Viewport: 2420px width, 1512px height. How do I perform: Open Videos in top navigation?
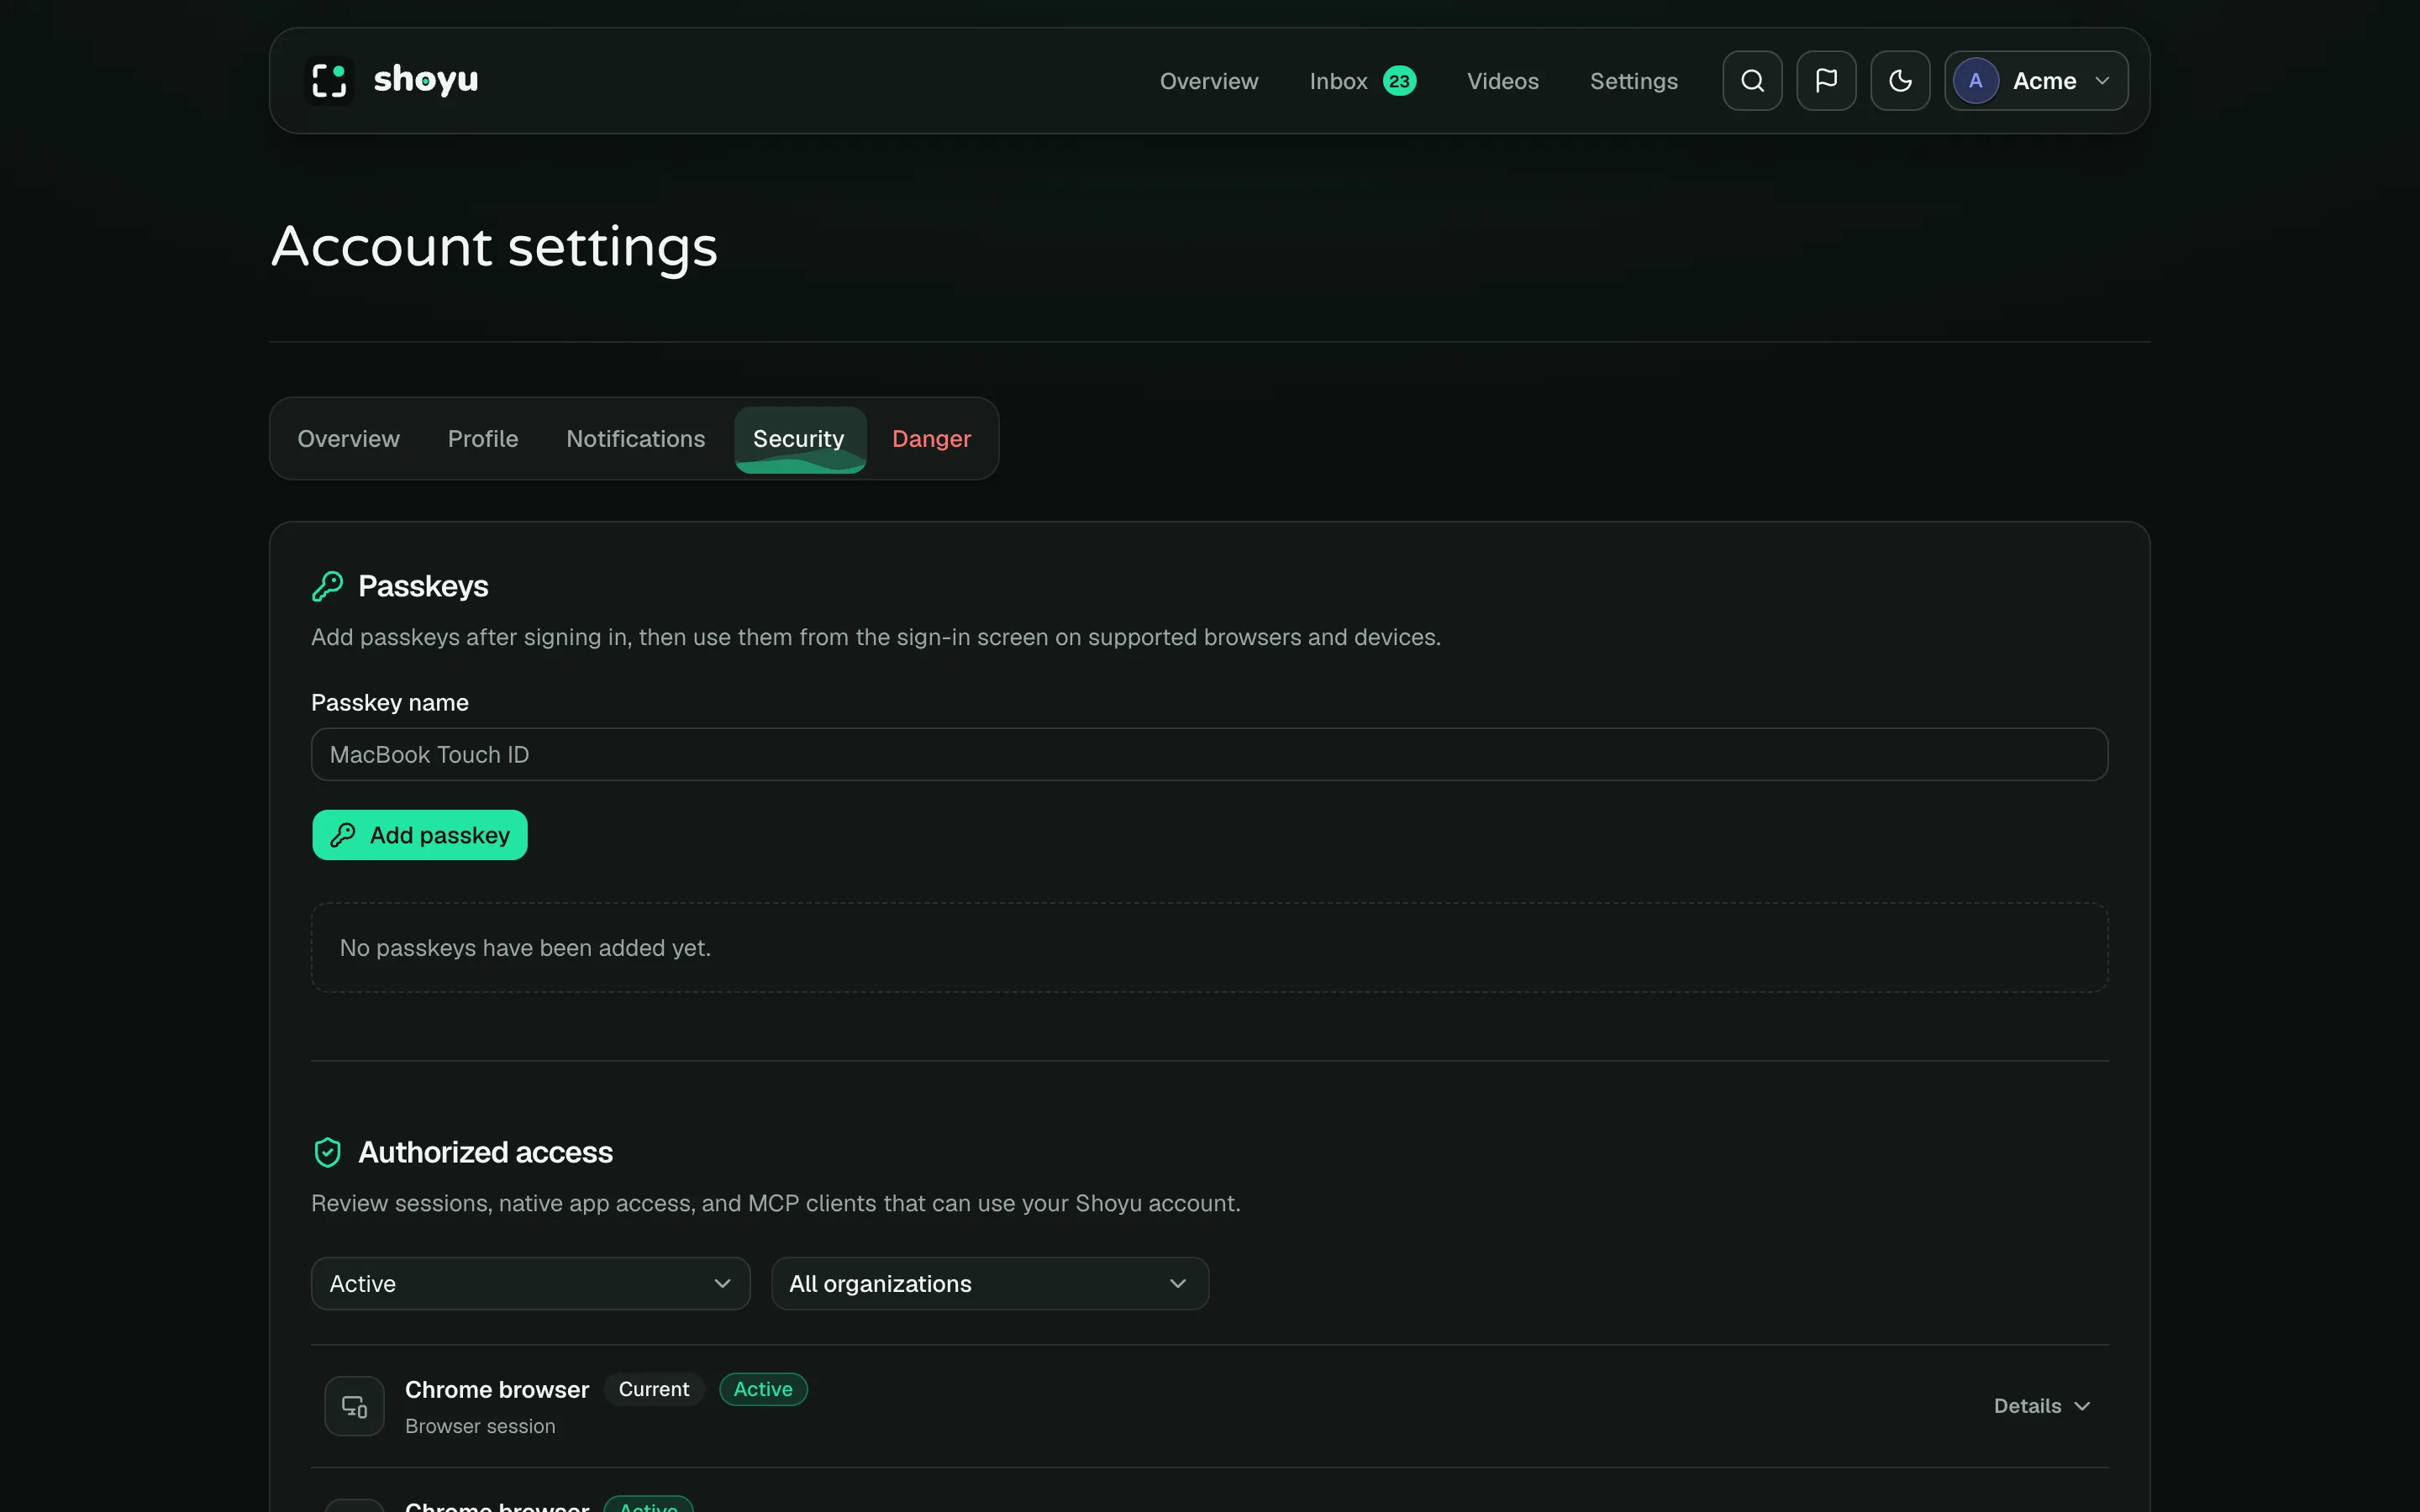click(1502, 81)
